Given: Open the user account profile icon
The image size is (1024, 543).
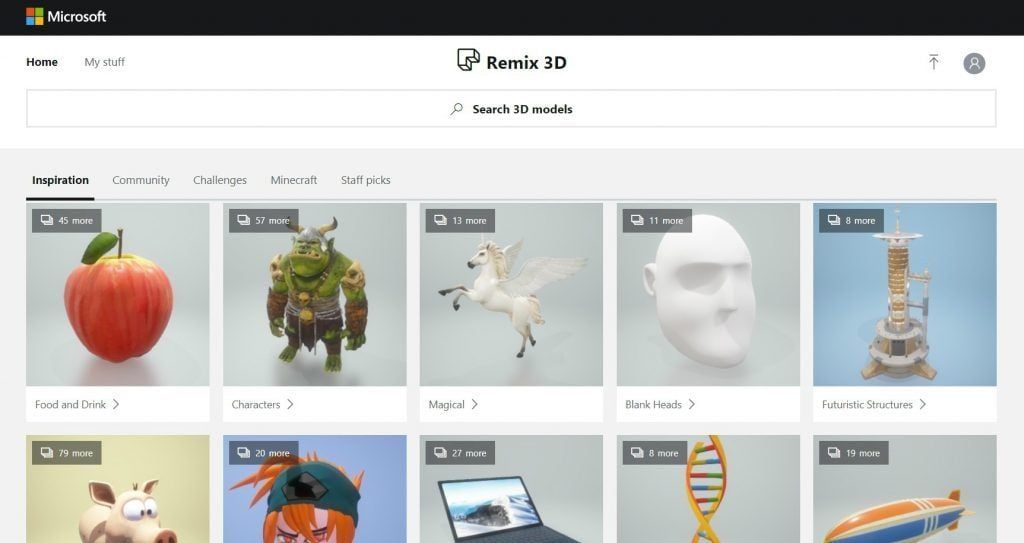Looking at the screenshot, I should [x=974, y=63].
